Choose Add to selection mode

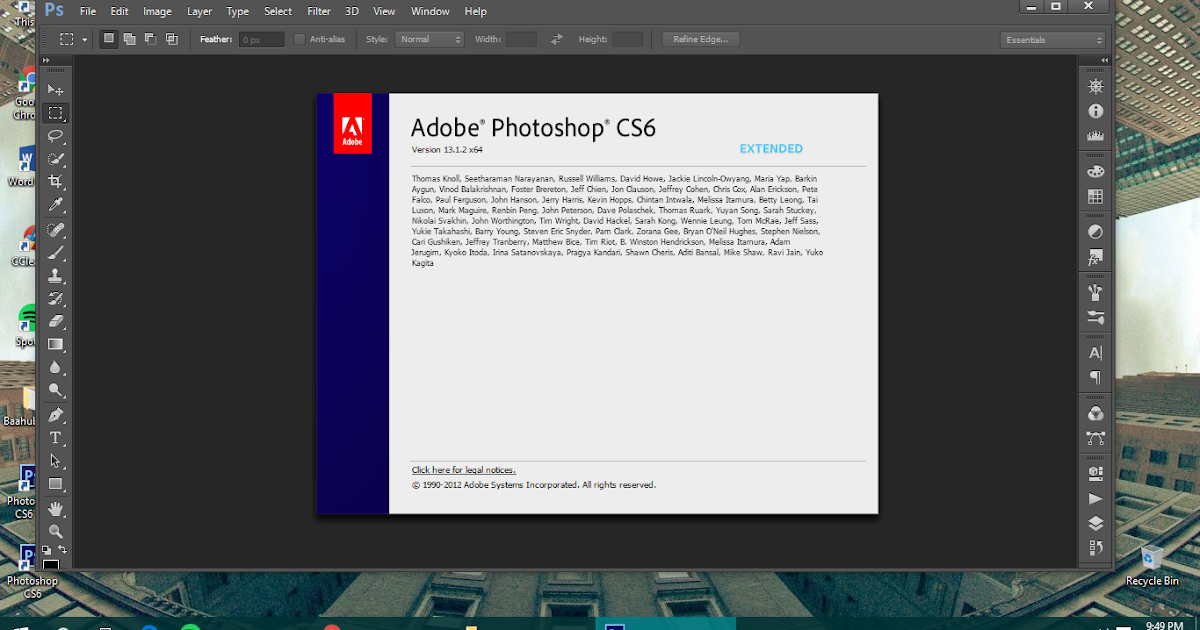pos(129,39)
